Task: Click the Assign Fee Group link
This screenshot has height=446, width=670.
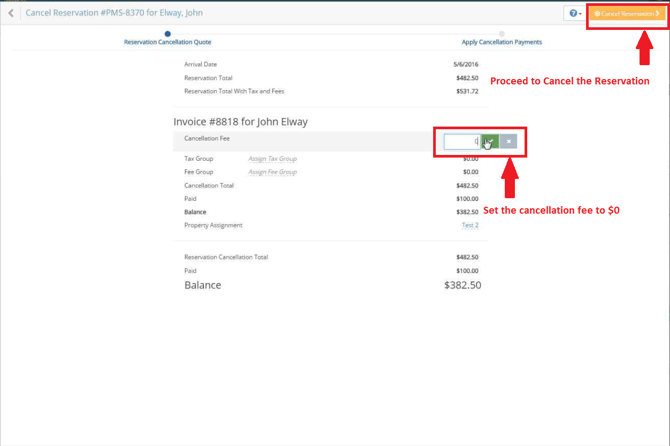Action: 272,172
